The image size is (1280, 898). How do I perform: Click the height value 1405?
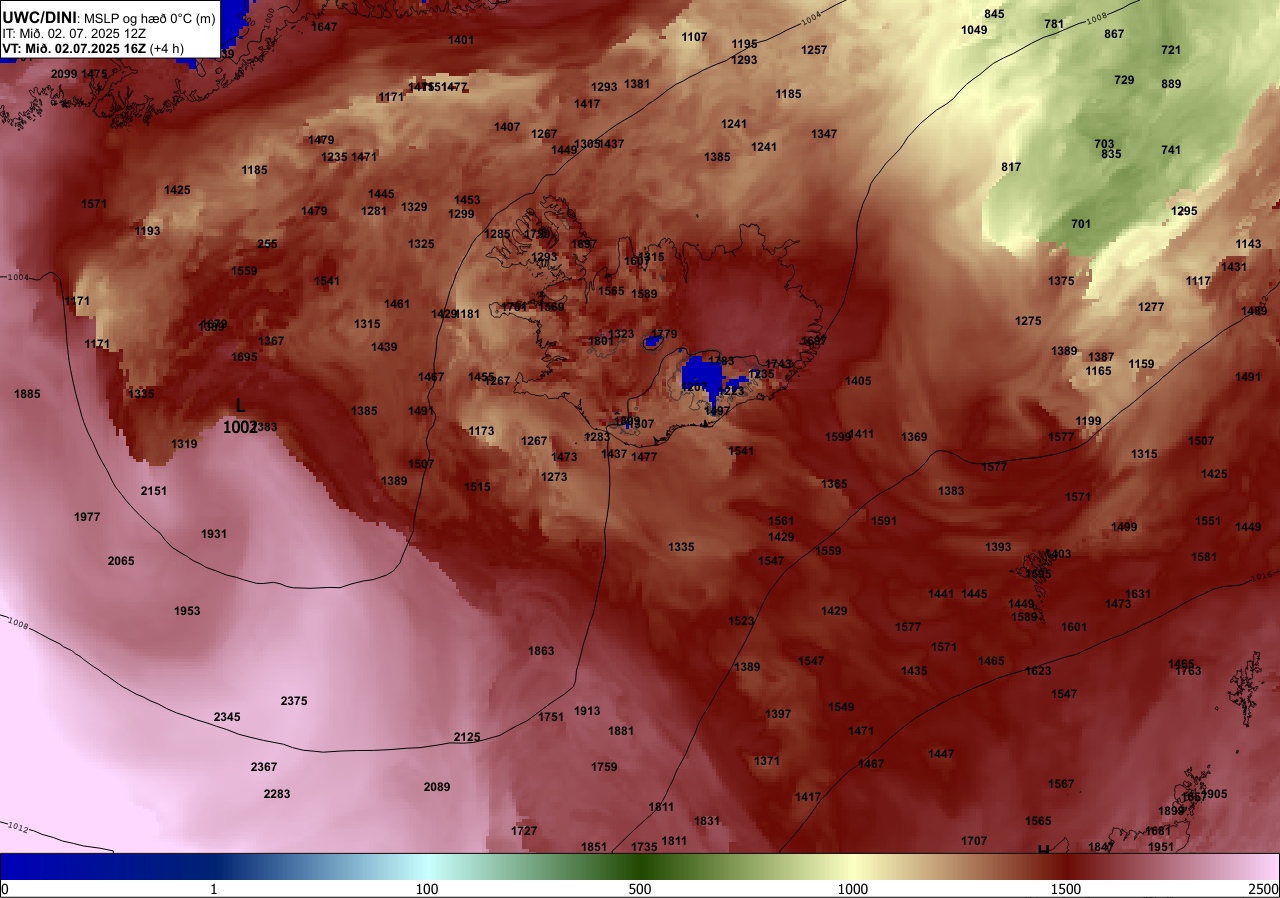coord(858,381)
